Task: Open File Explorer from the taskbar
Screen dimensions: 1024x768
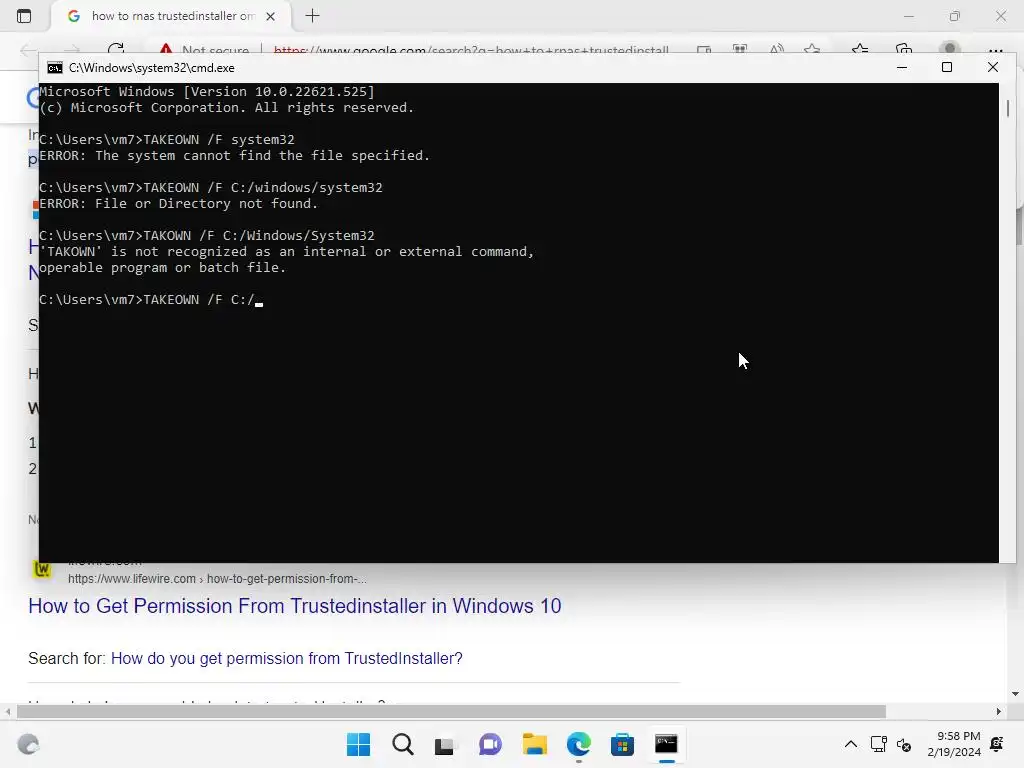Action: click(x=534, y=744)
